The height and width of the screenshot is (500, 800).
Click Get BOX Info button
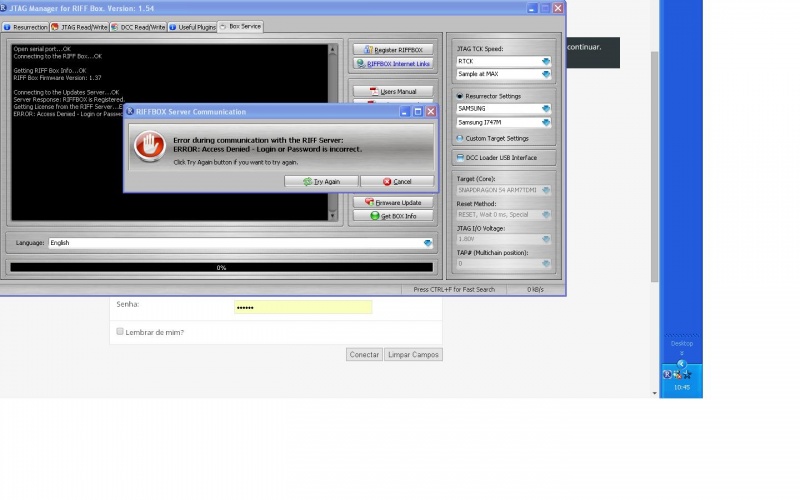[x=393, y=216]
